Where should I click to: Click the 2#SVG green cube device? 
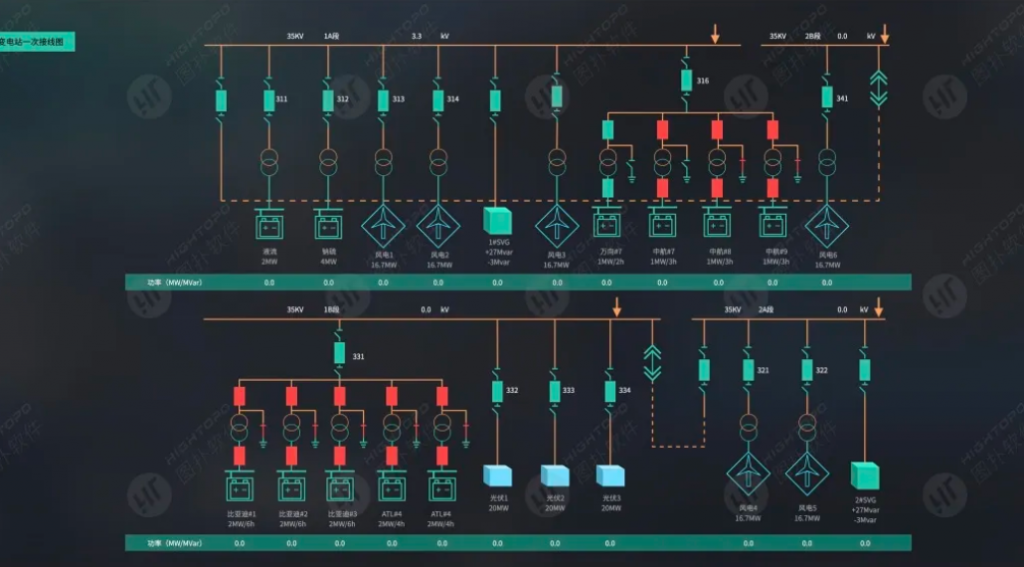click(x=865, y=476)
